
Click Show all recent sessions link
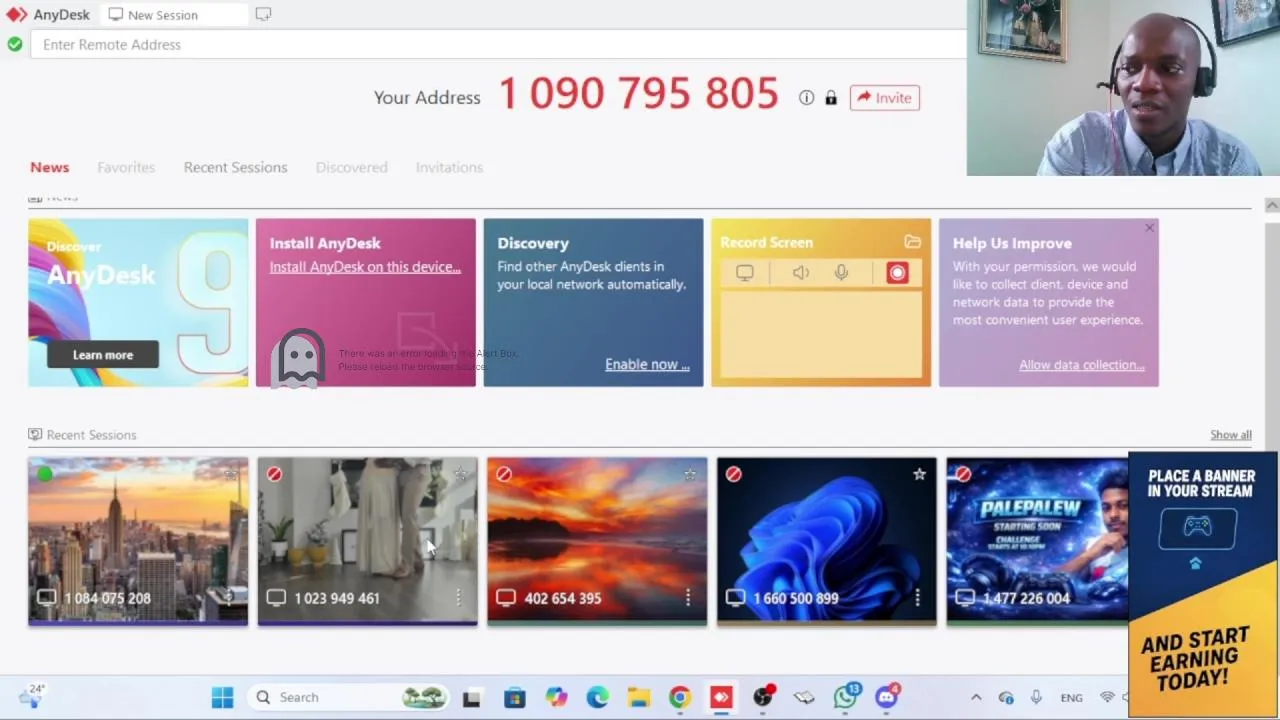1231,435
